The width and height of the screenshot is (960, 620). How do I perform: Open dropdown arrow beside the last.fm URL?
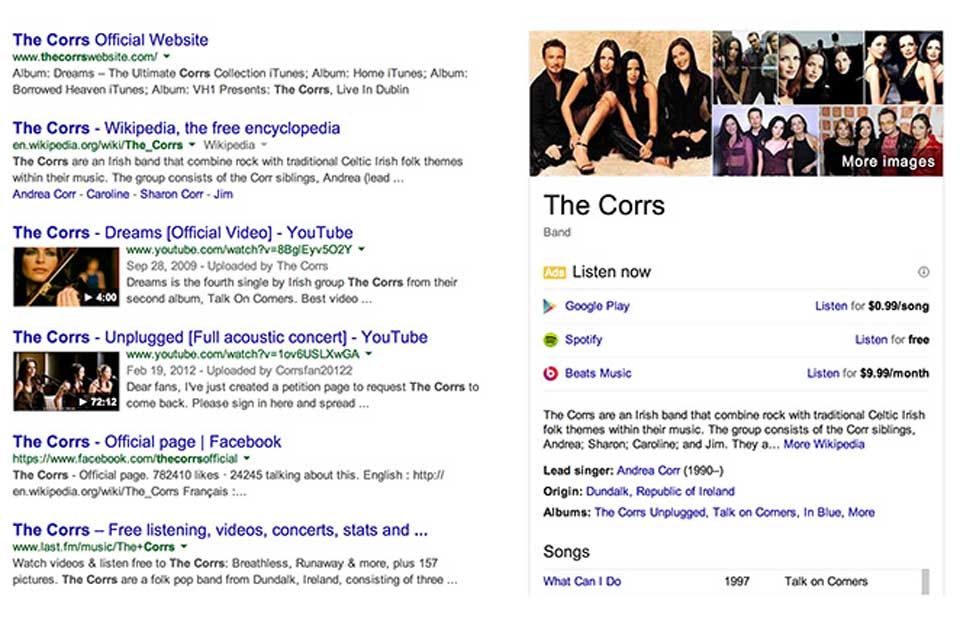point(184,547)
